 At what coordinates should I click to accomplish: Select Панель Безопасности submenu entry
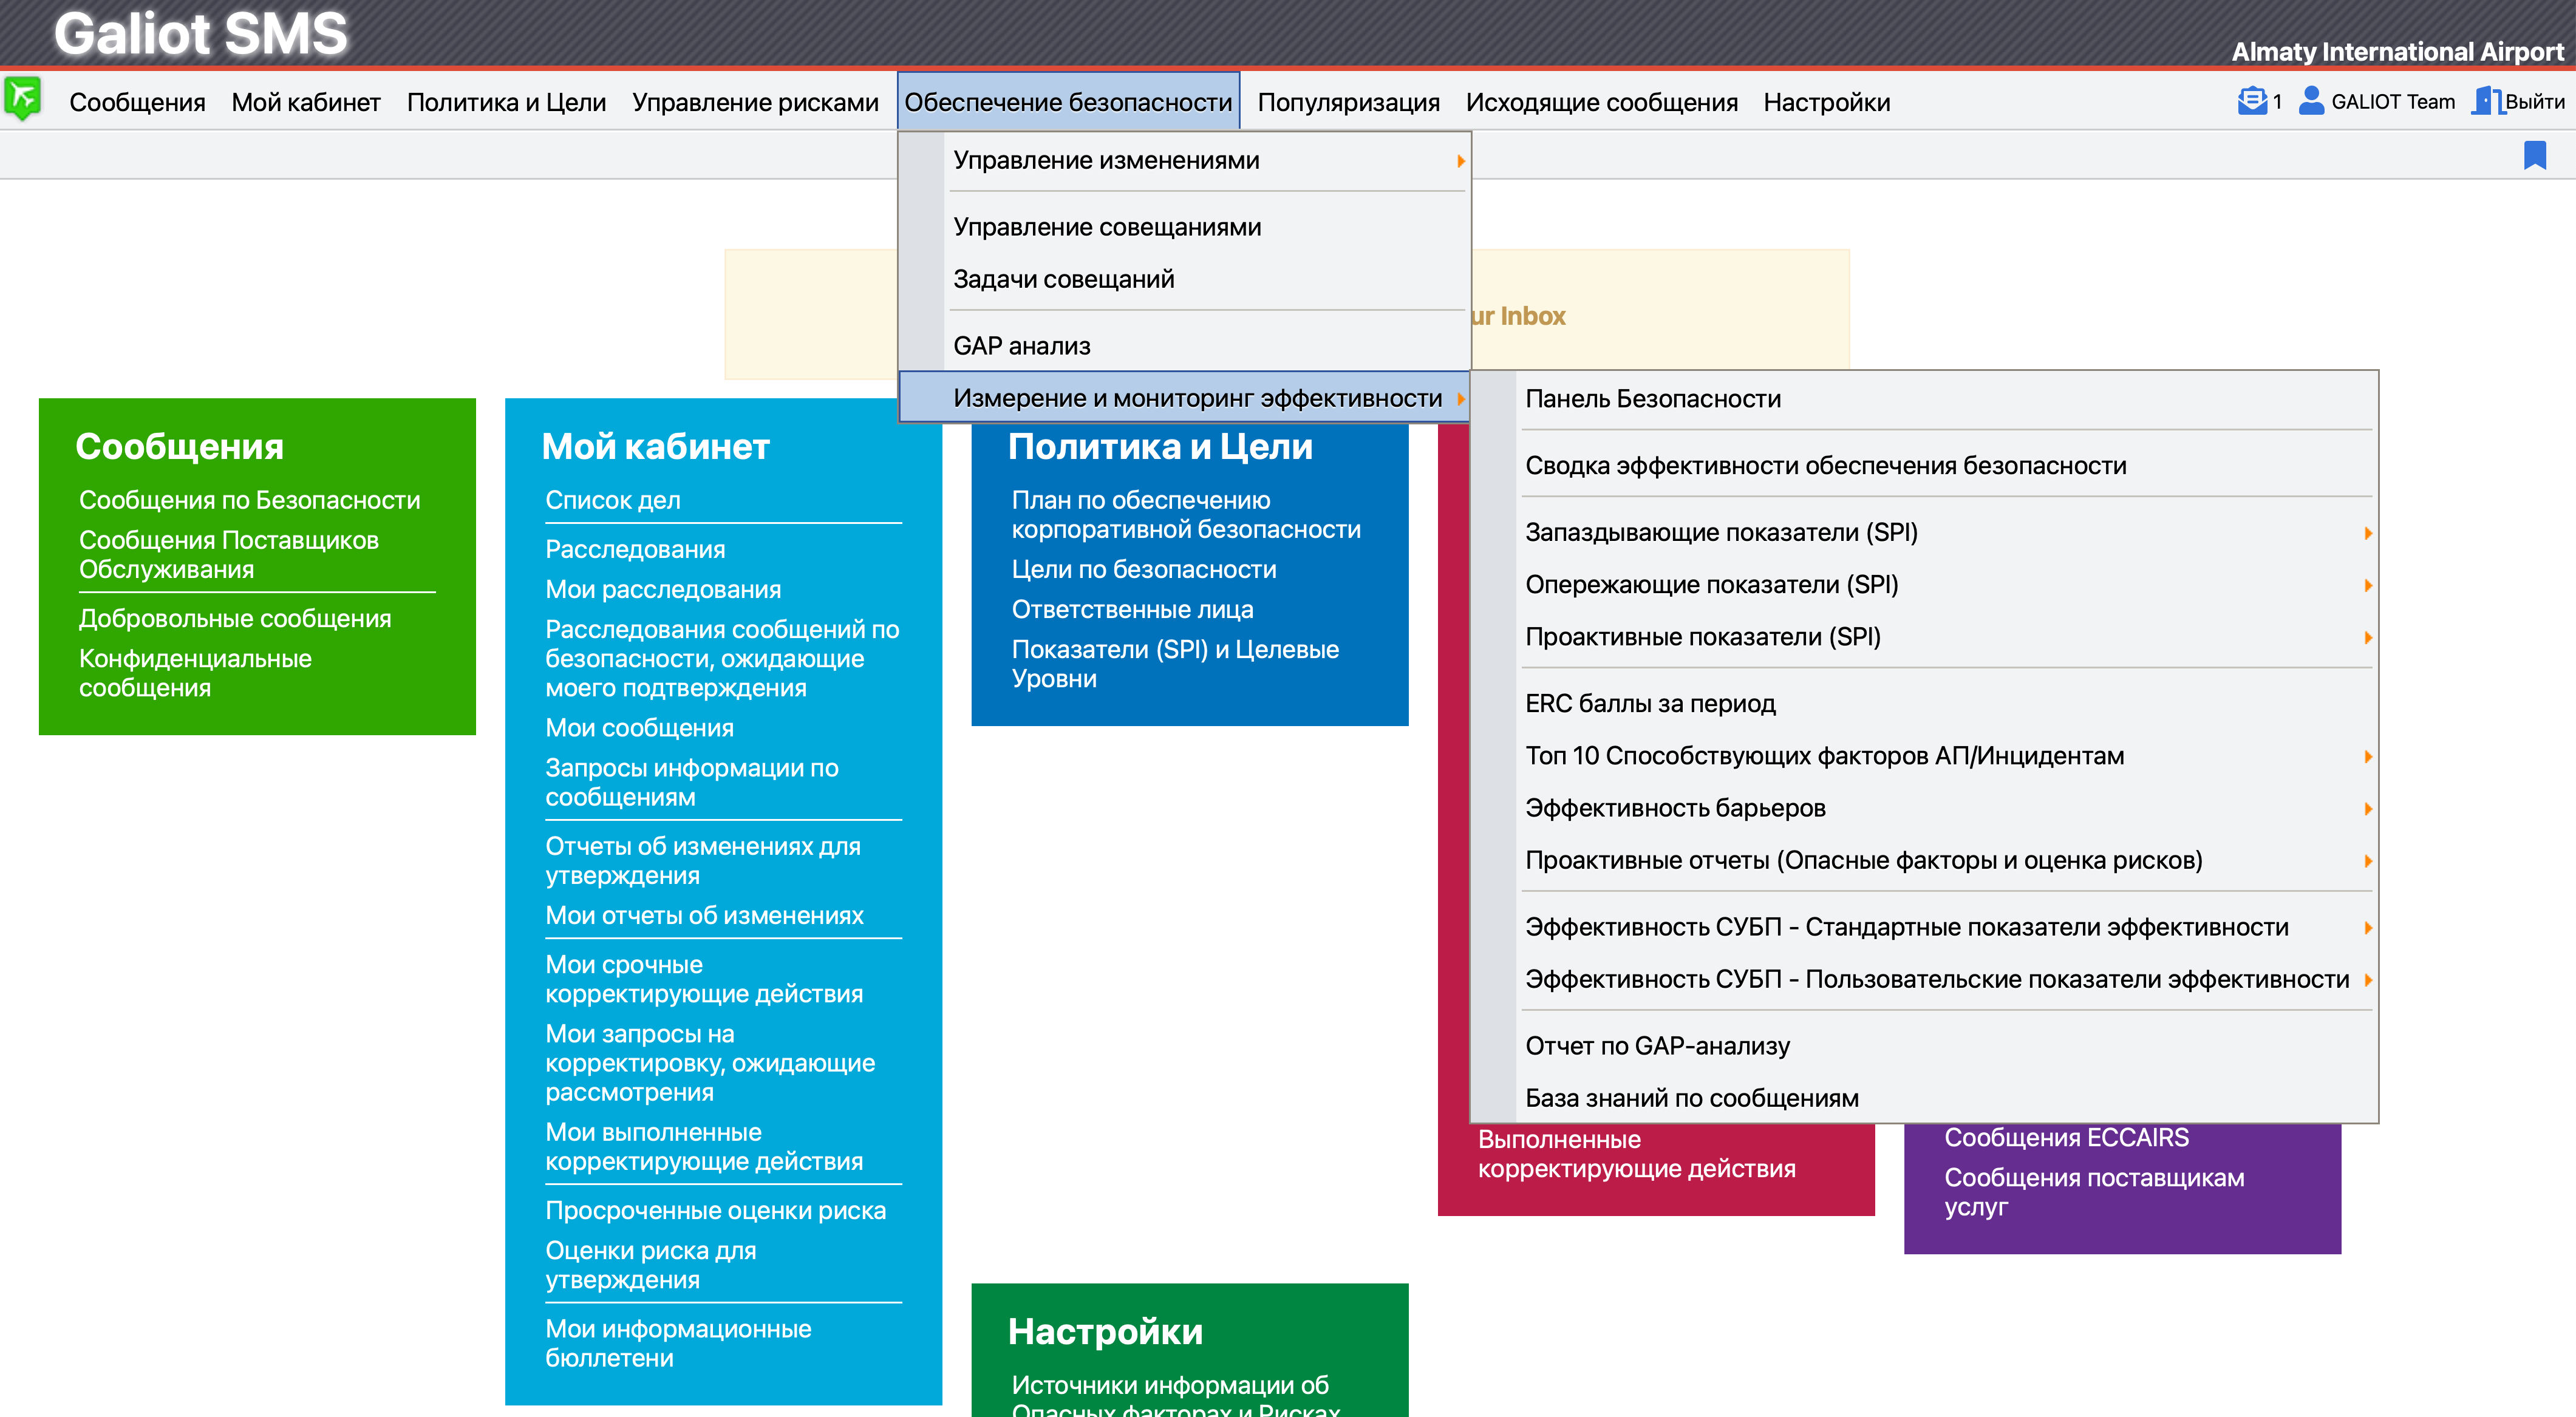[x=1925, y=399]
